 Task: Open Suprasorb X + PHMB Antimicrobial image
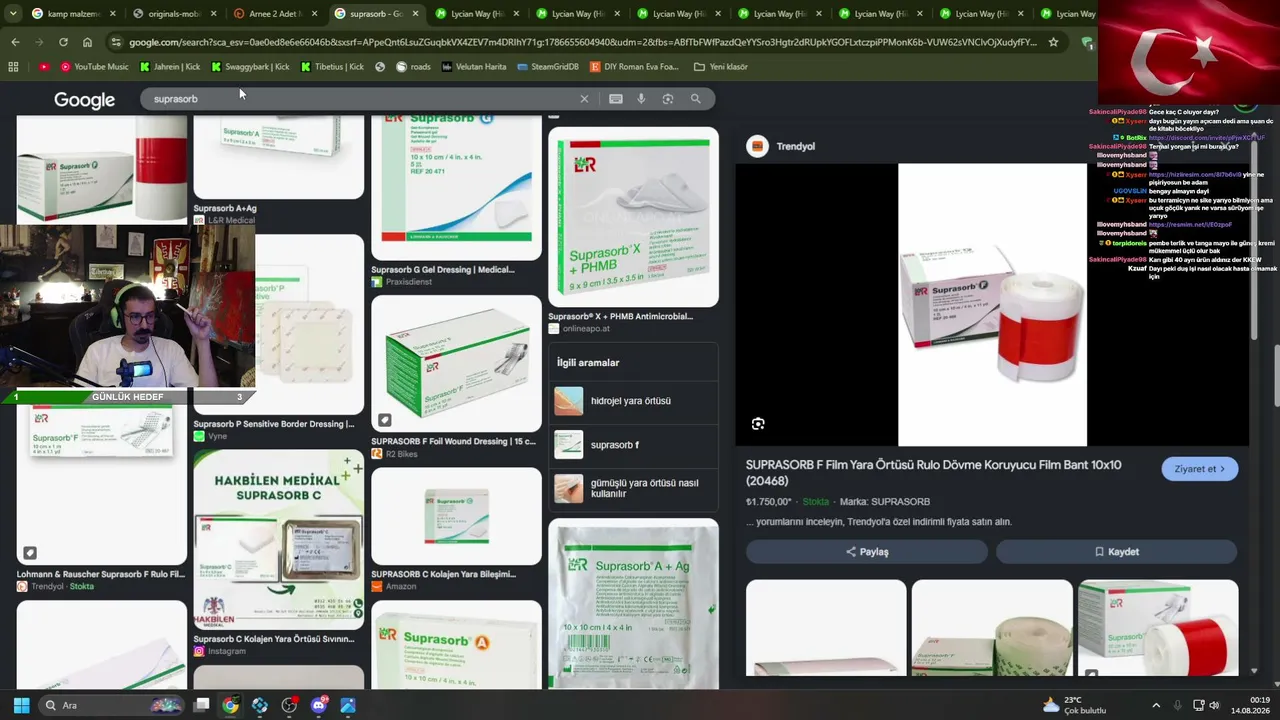(x=633, y=217)
